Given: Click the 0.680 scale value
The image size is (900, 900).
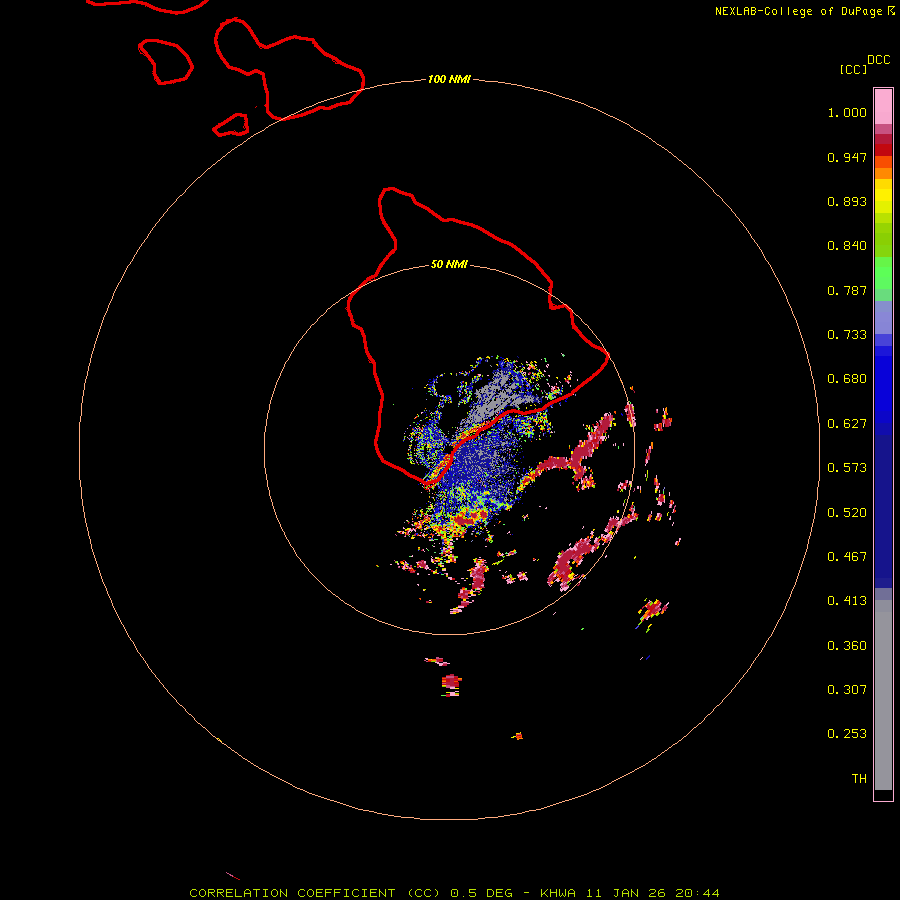Looking at the screenshot, I should tap(847, 379).
